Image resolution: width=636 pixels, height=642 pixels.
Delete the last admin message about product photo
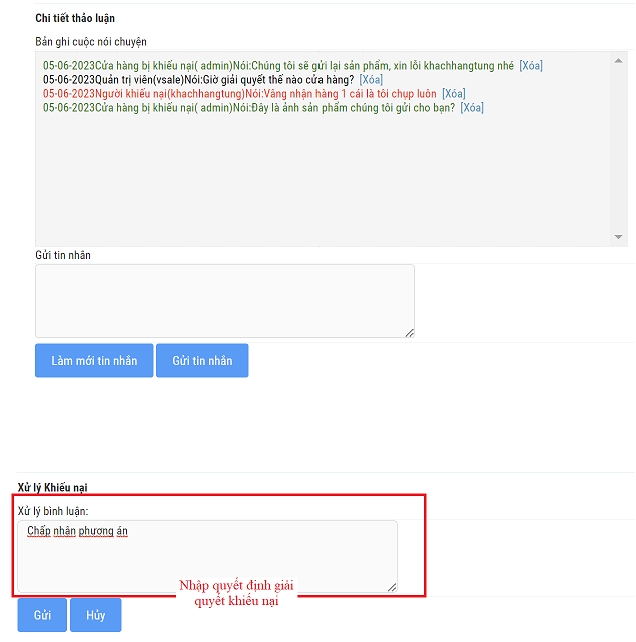tap(472, 108)
